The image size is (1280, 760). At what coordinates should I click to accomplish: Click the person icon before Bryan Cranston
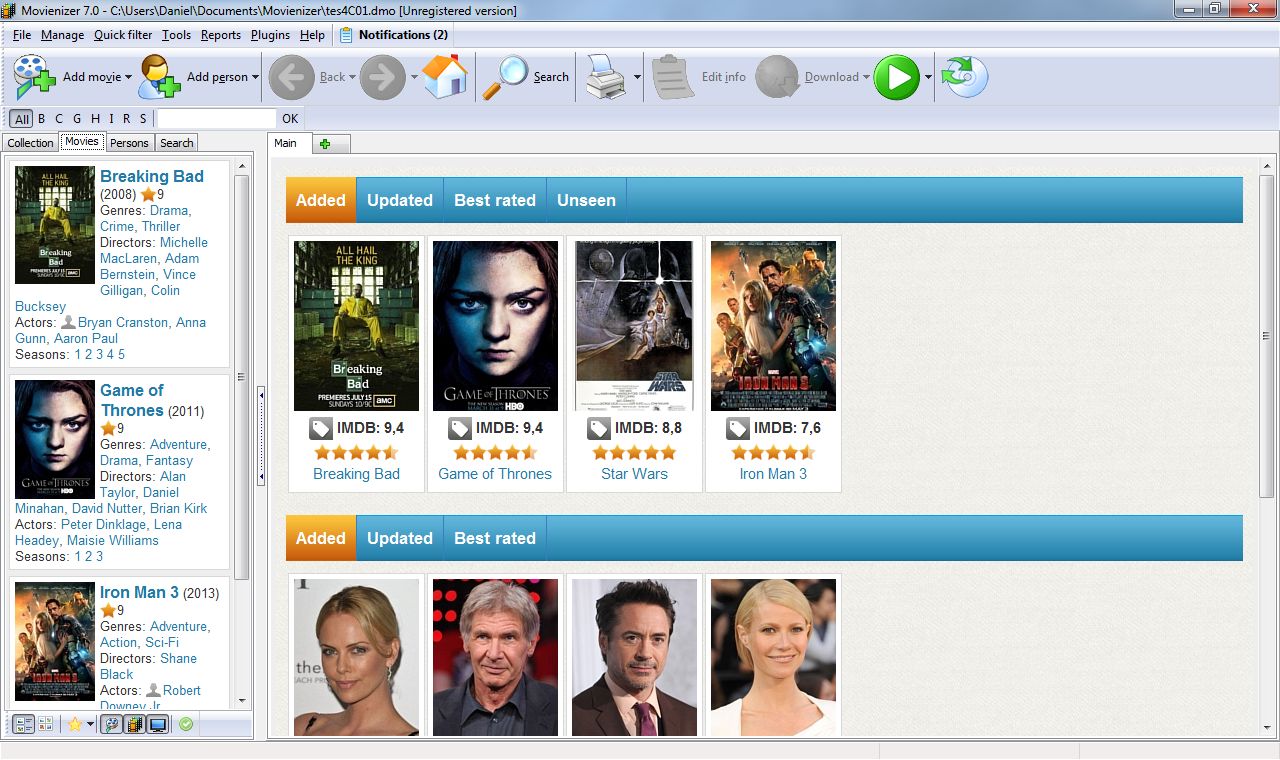[68, 322]
